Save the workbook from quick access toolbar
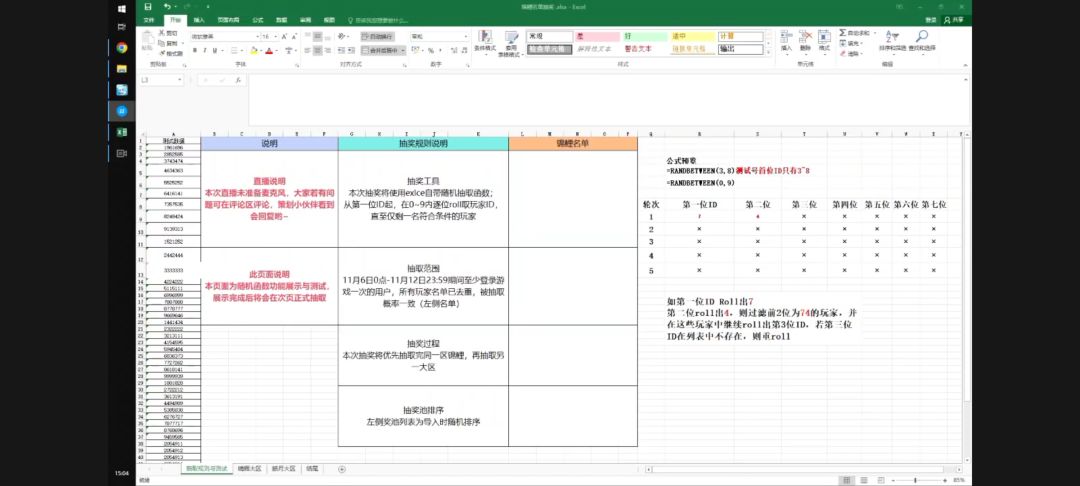Image resolution: width=1080 pixels, height=486 pixels. click(148, 6)
